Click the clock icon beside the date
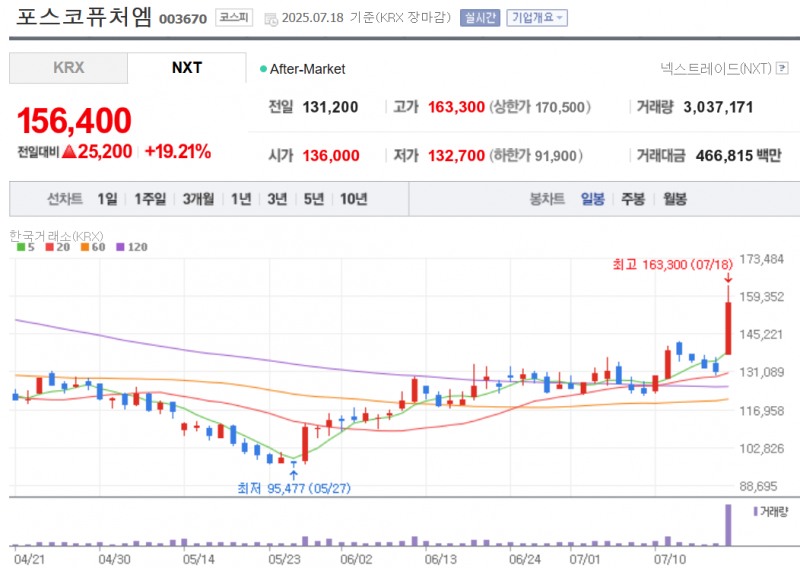 click(270, 19)
